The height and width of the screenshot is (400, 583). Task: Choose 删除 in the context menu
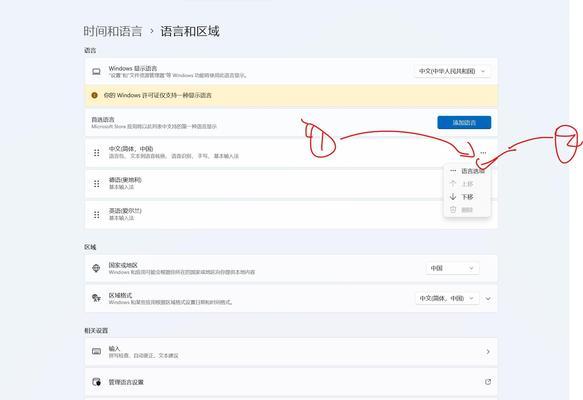pyautogui.click(x=467, y=210)
